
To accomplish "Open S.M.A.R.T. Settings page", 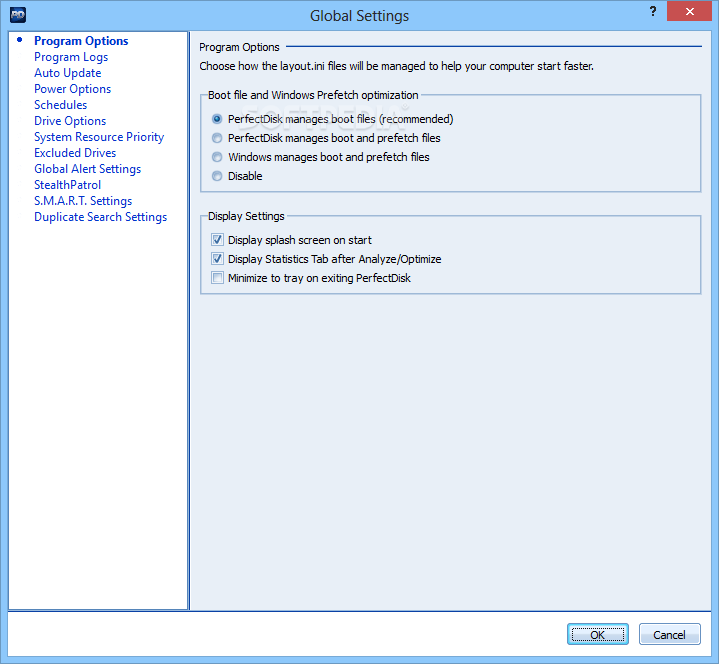I will 83,201.
